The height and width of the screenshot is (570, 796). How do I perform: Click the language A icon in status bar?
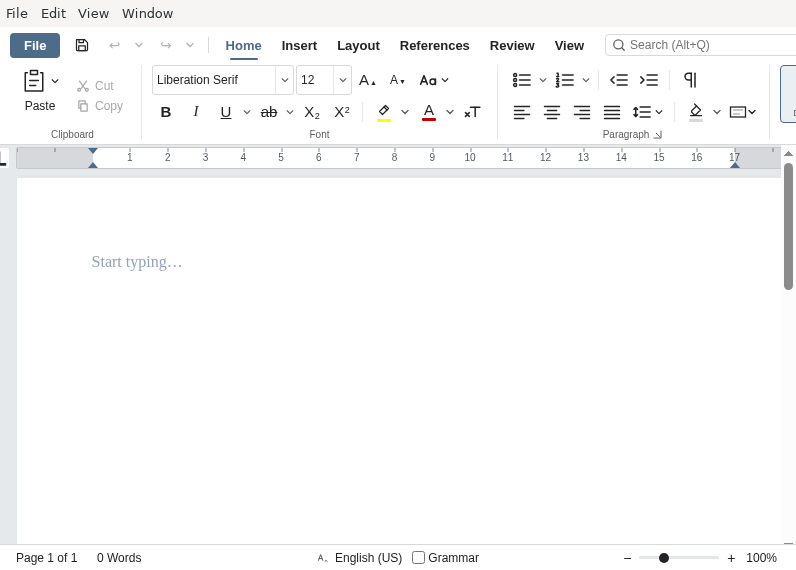(x=323, y=558)
